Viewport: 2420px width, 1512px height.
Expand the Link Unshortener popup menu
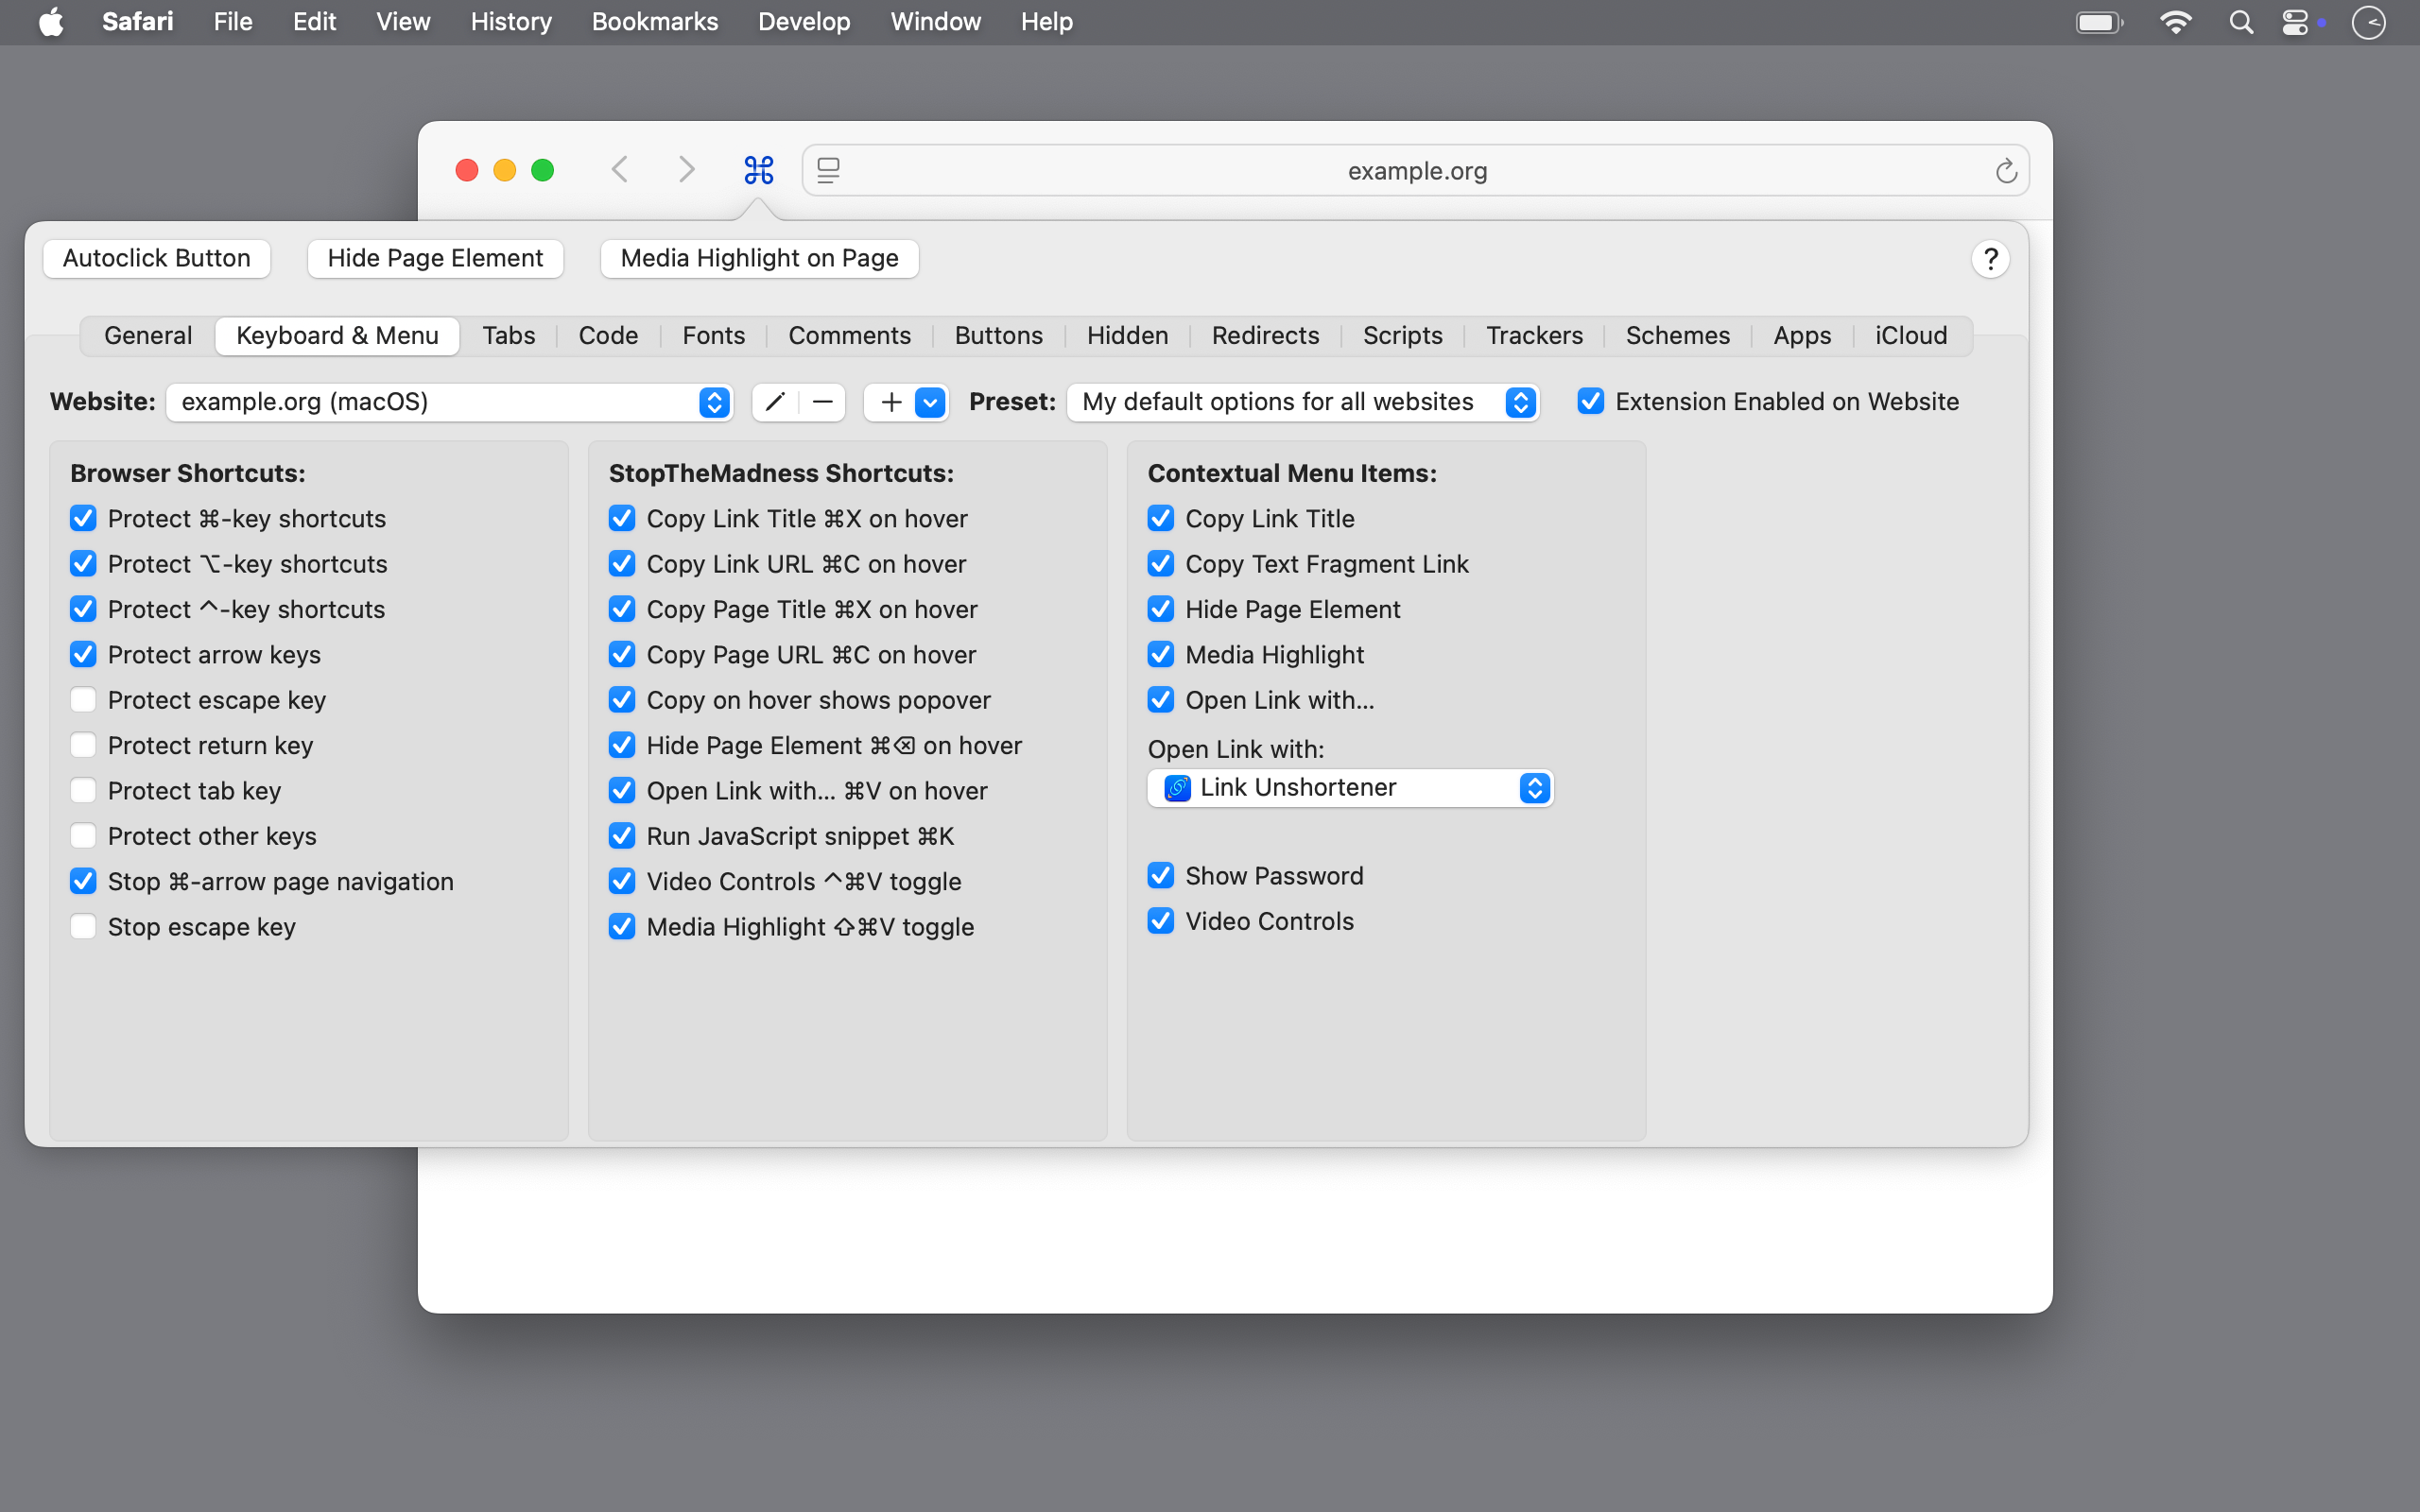click(1350, 788)
